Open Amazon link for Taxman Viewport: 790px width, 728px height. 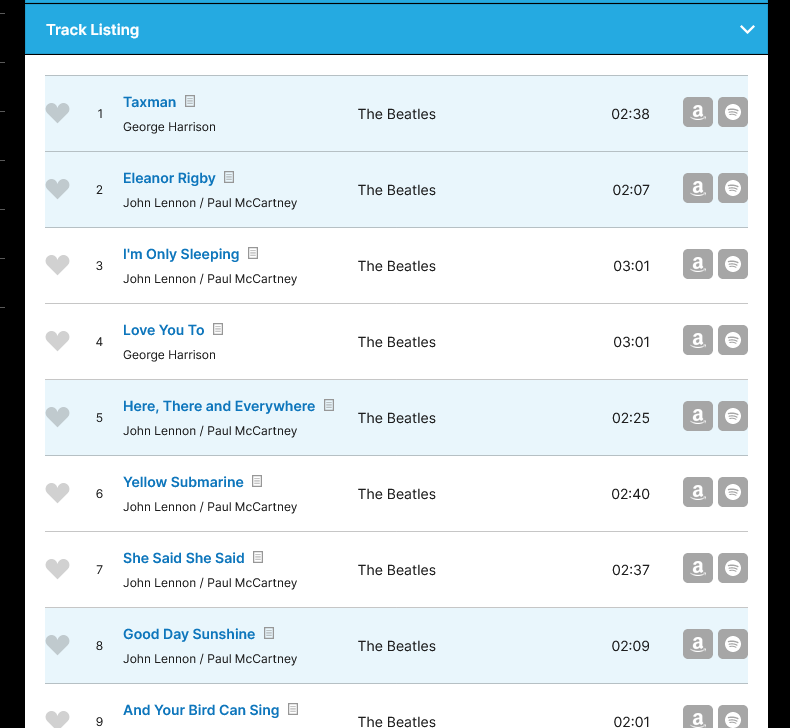698,113
